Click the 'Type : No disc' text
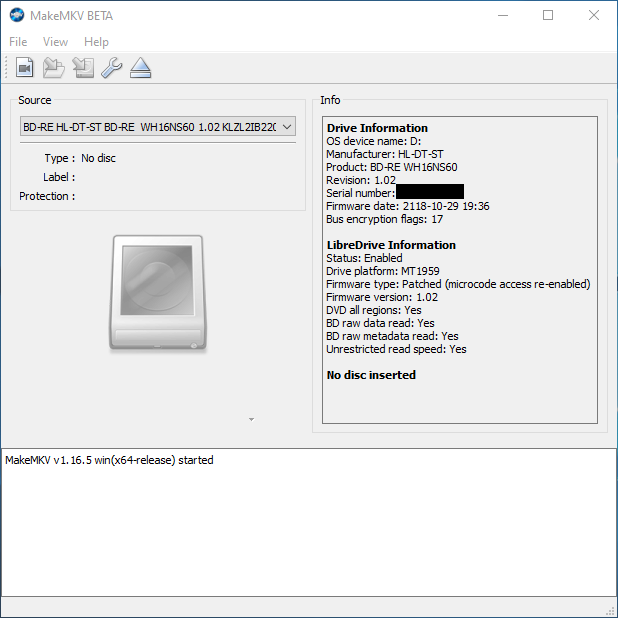This screenshot has width=618, height=618. coord(80,158)
